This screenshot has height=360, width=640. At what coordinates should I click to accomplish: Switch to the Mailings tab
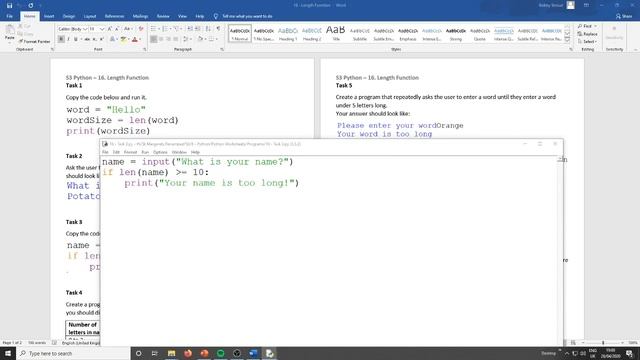click(x=140, y=16)
